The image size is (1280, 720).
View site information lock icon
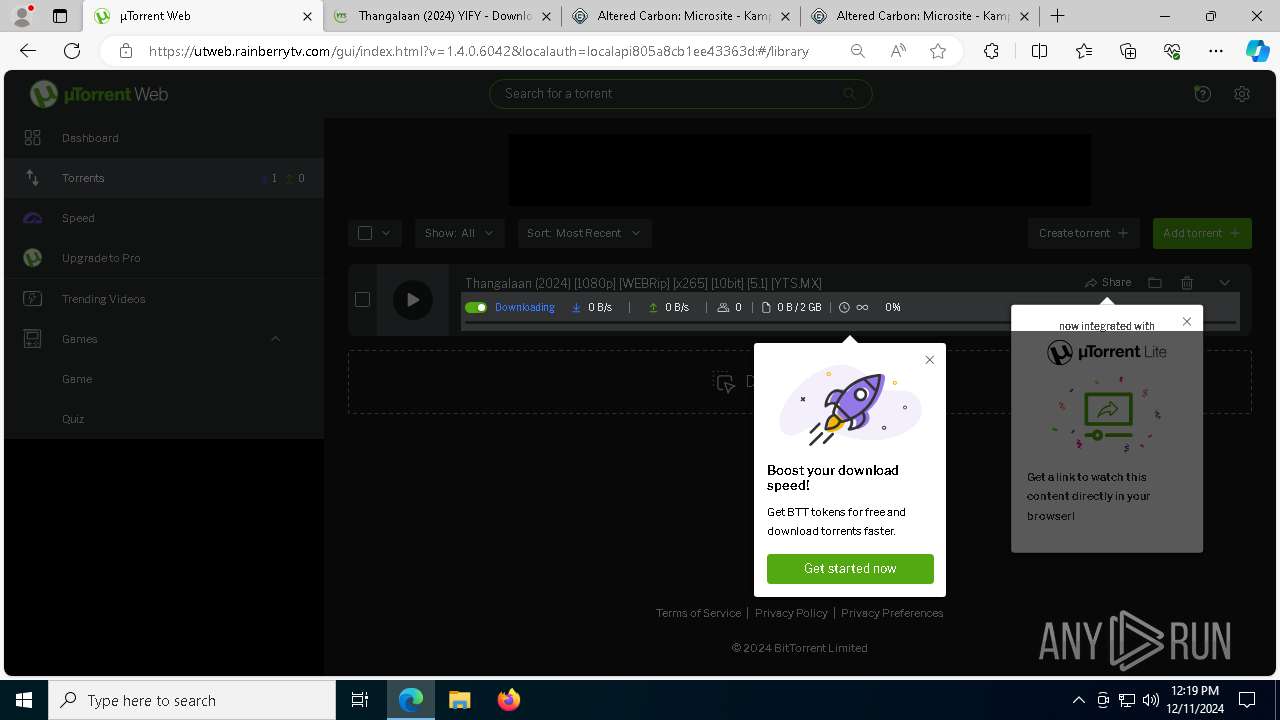click(125, 51)
